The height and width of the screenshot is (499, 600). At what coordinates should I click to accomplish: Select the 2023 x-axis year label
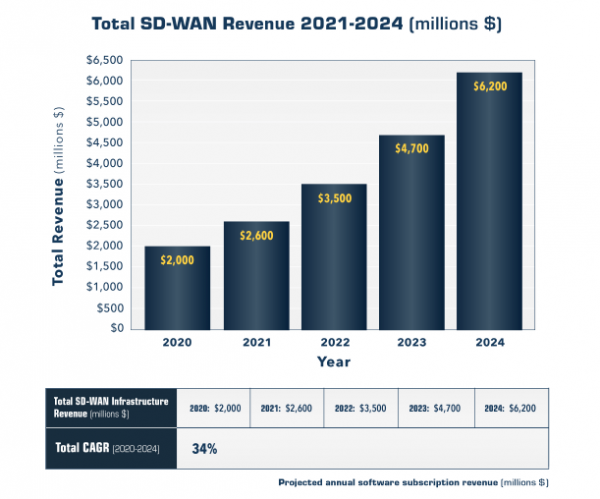point(412,342)
